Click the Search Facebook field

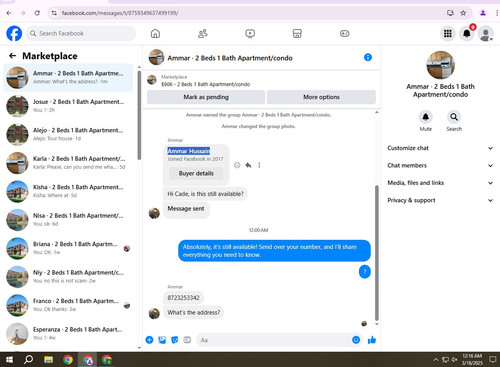point(81,33)
